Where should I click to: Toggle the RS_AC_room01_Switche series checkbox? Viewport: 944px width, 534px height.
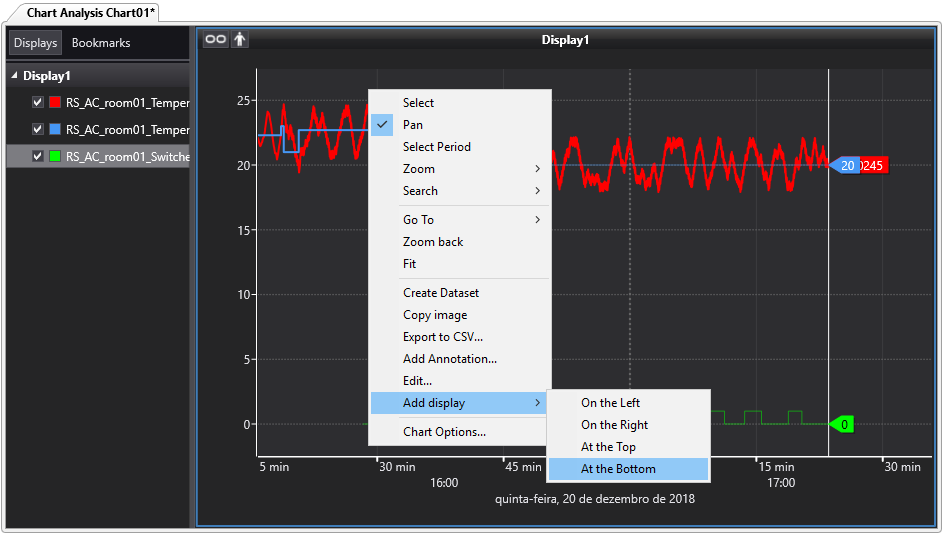coord(38,156)
